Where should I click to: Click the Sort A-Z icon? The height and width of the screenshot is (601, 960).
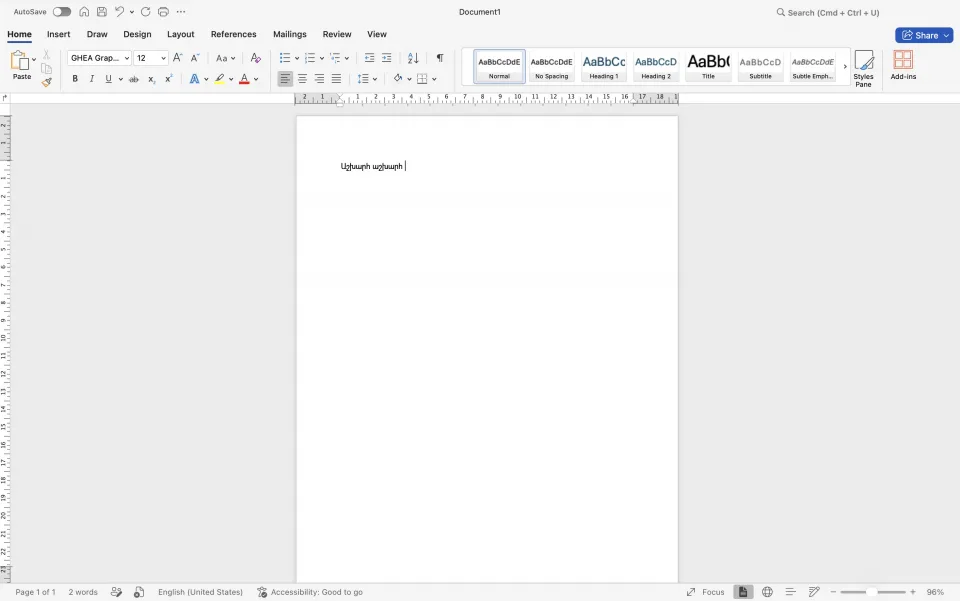413,58
